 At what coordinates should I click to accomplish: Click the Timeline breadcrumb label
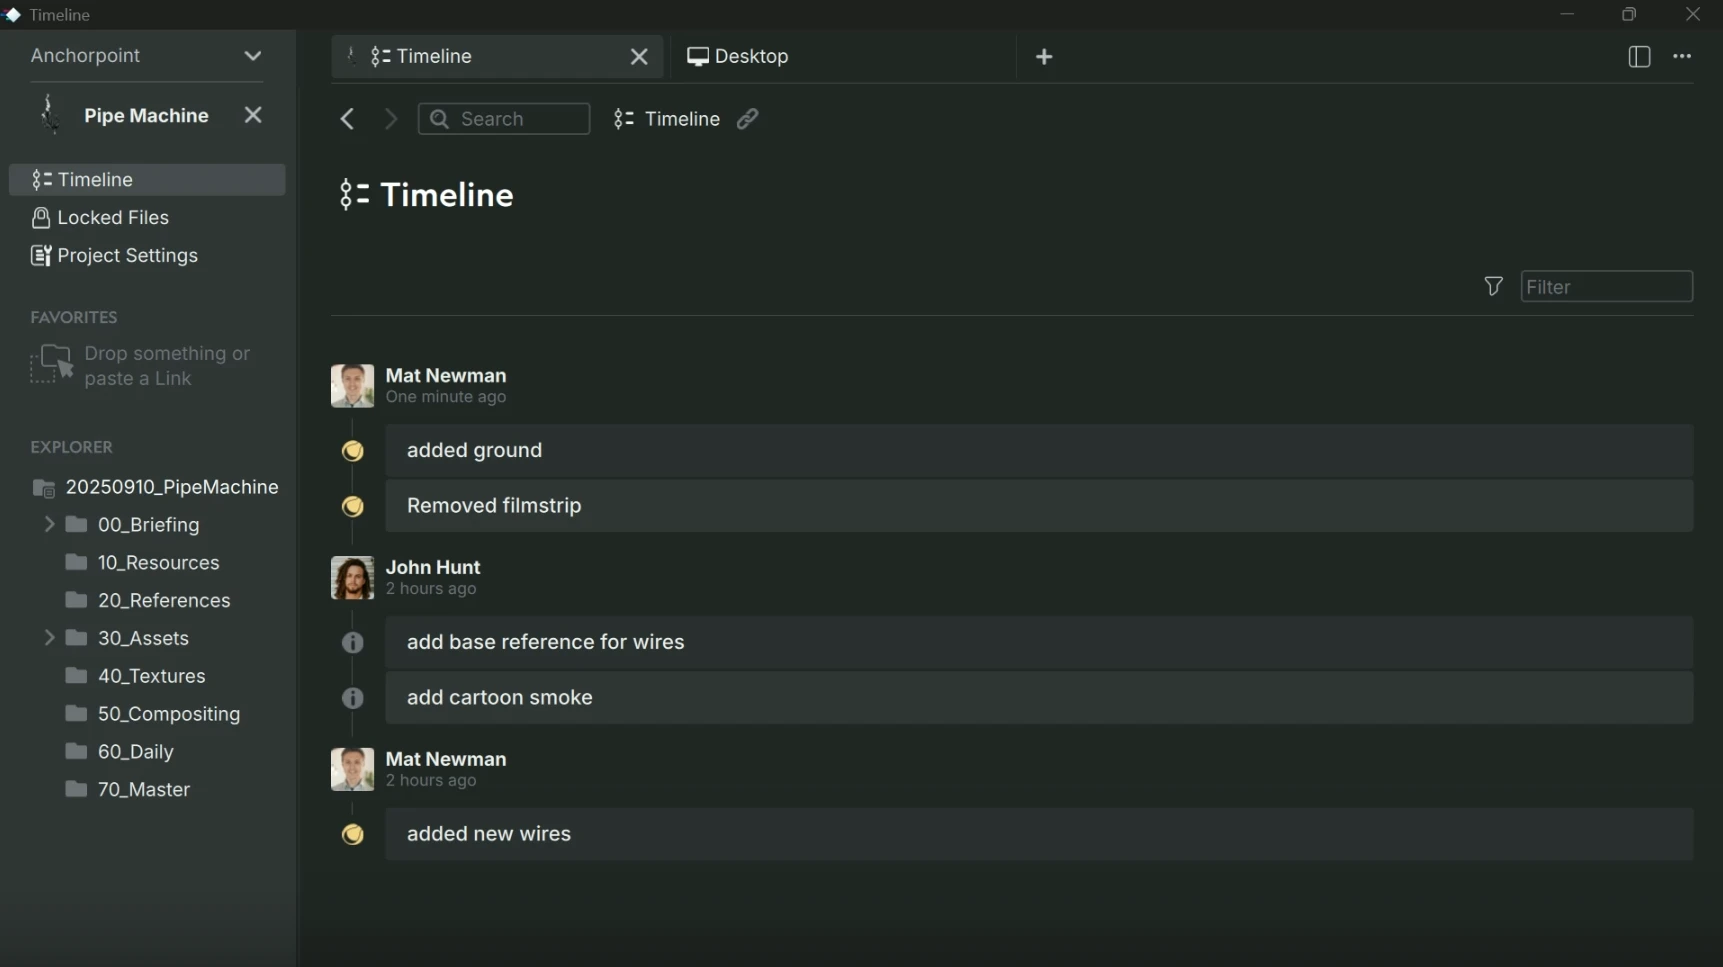(682, 119)
